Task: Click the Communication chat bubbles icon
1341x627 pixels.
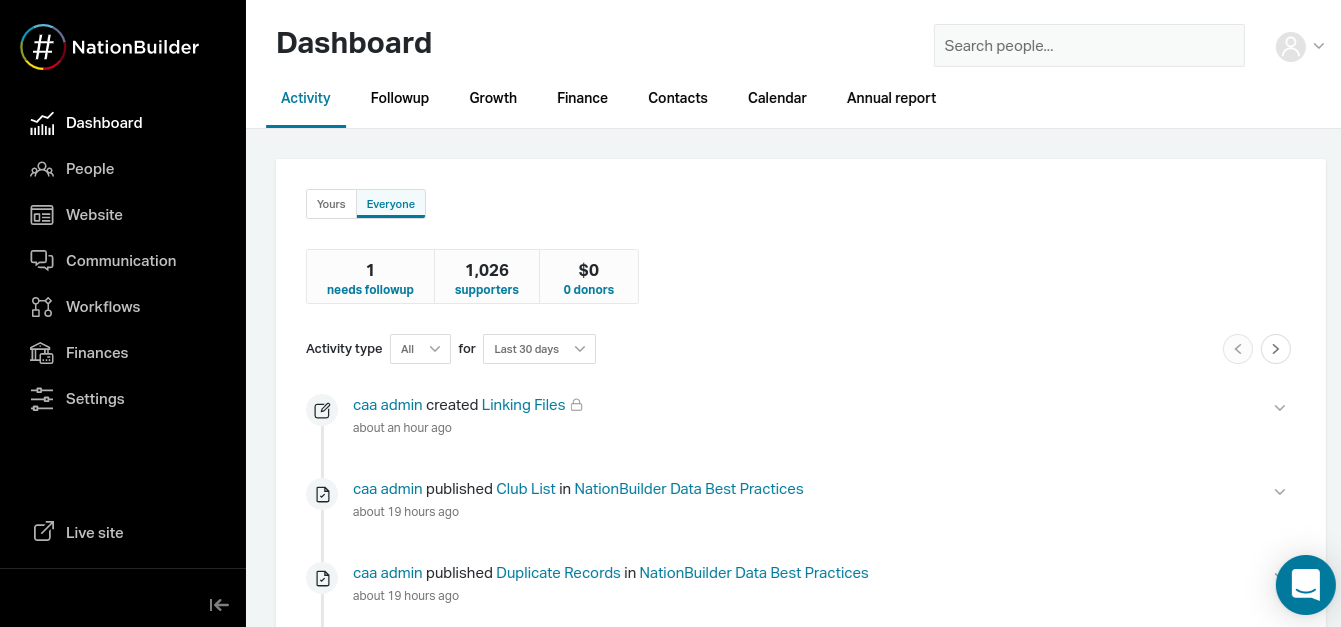Action: click(42, 261)
